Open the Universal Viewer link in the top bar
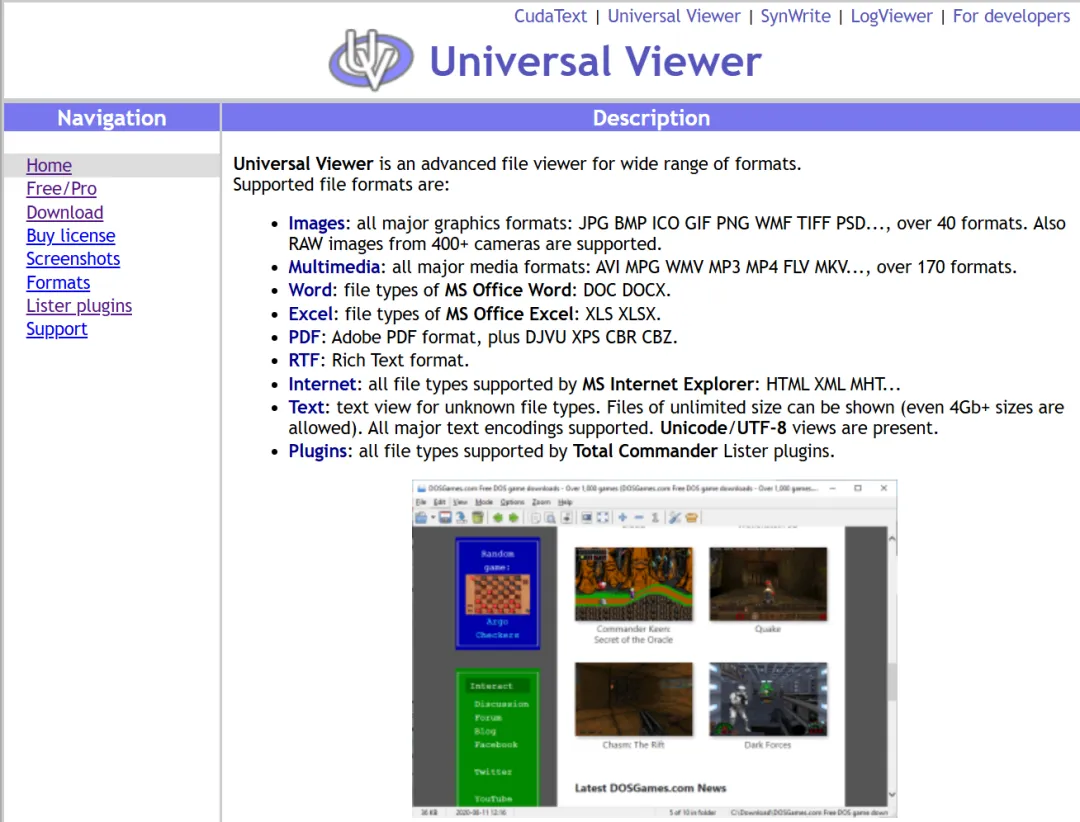1080x822 pixels. point(674,16)
